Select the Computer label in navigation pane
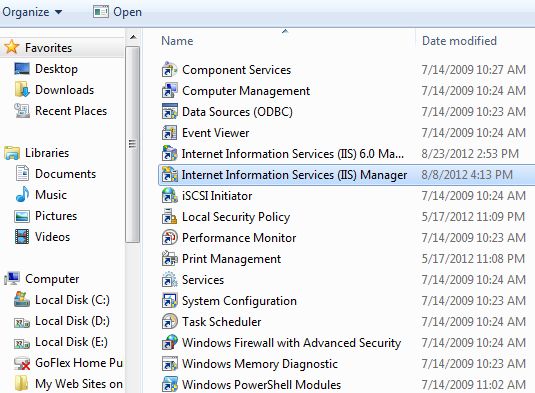535x393 pixels. tap(52, 279)
